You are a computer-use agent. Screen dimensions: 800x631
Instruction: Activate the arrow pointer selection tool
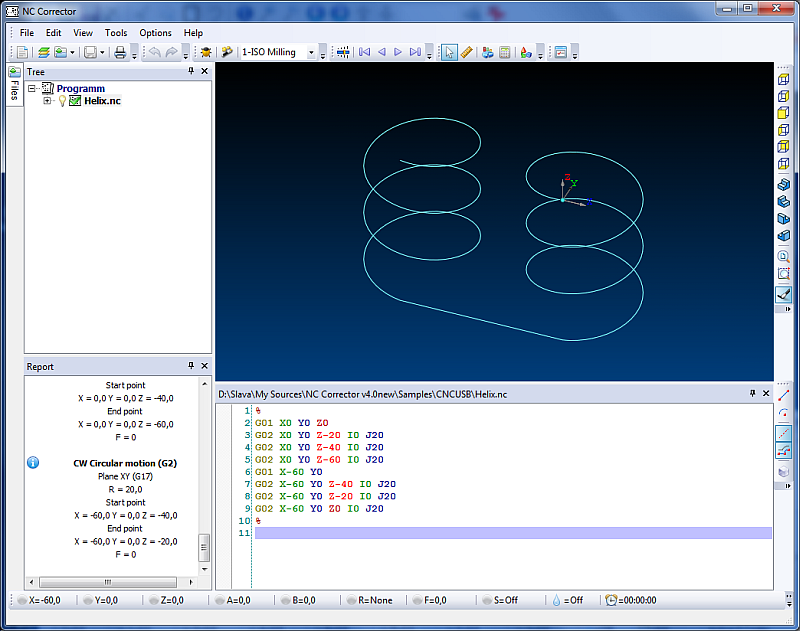(x=449, y=52)
